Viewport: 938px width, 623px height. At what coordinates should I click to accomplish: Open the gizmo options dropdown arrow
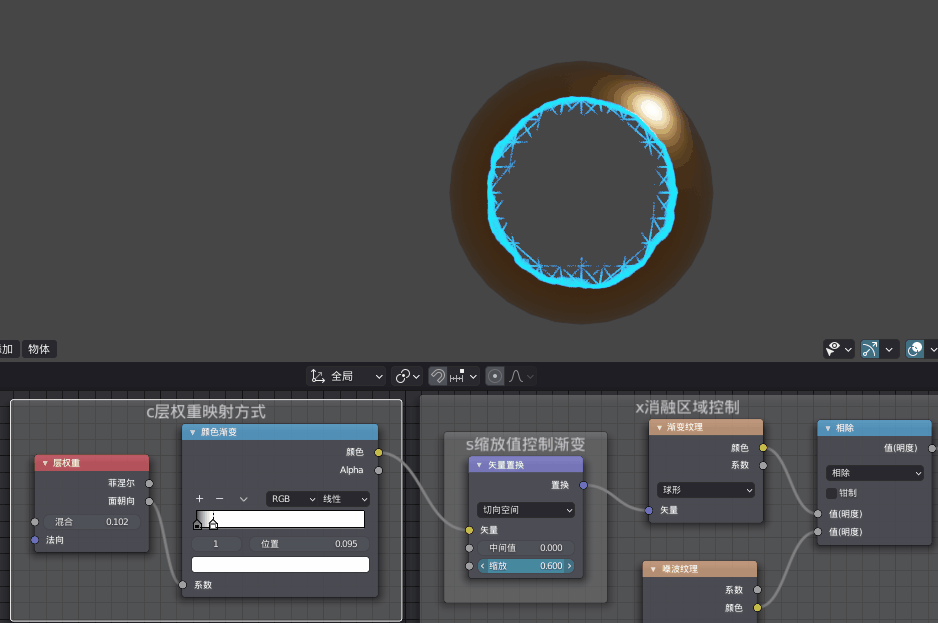pyautogui.click(x=889, y=350)
